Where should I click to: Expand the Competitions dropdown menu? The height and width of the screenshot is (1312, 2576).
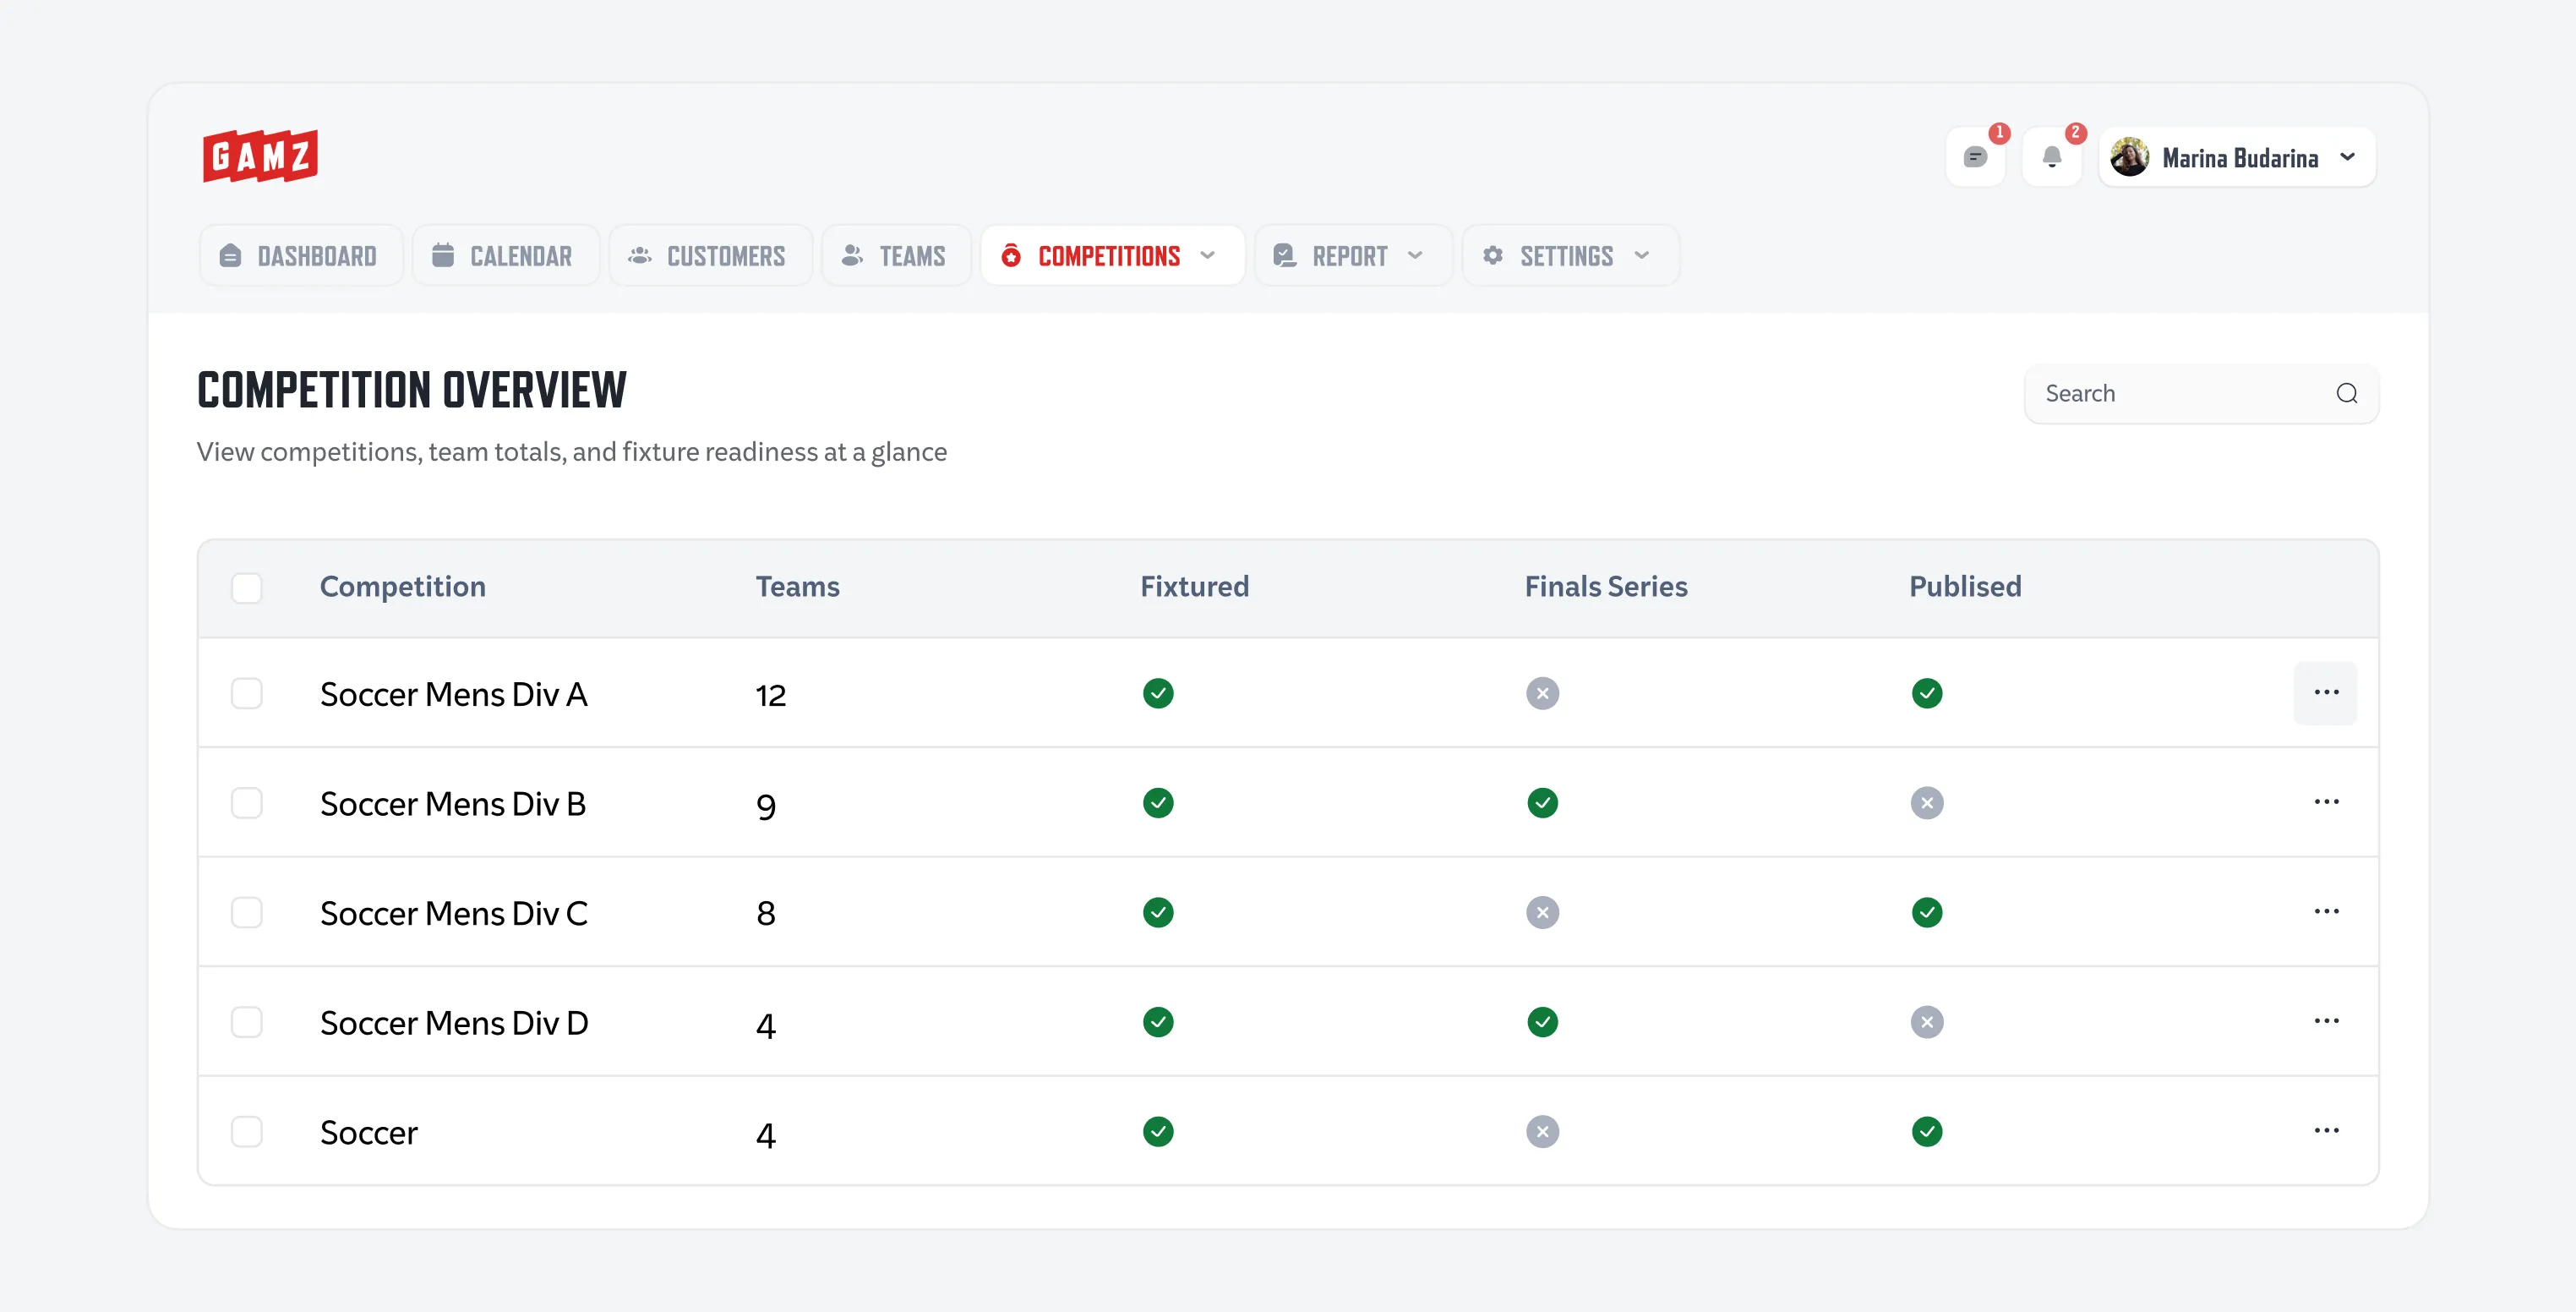pos(1208,256)
